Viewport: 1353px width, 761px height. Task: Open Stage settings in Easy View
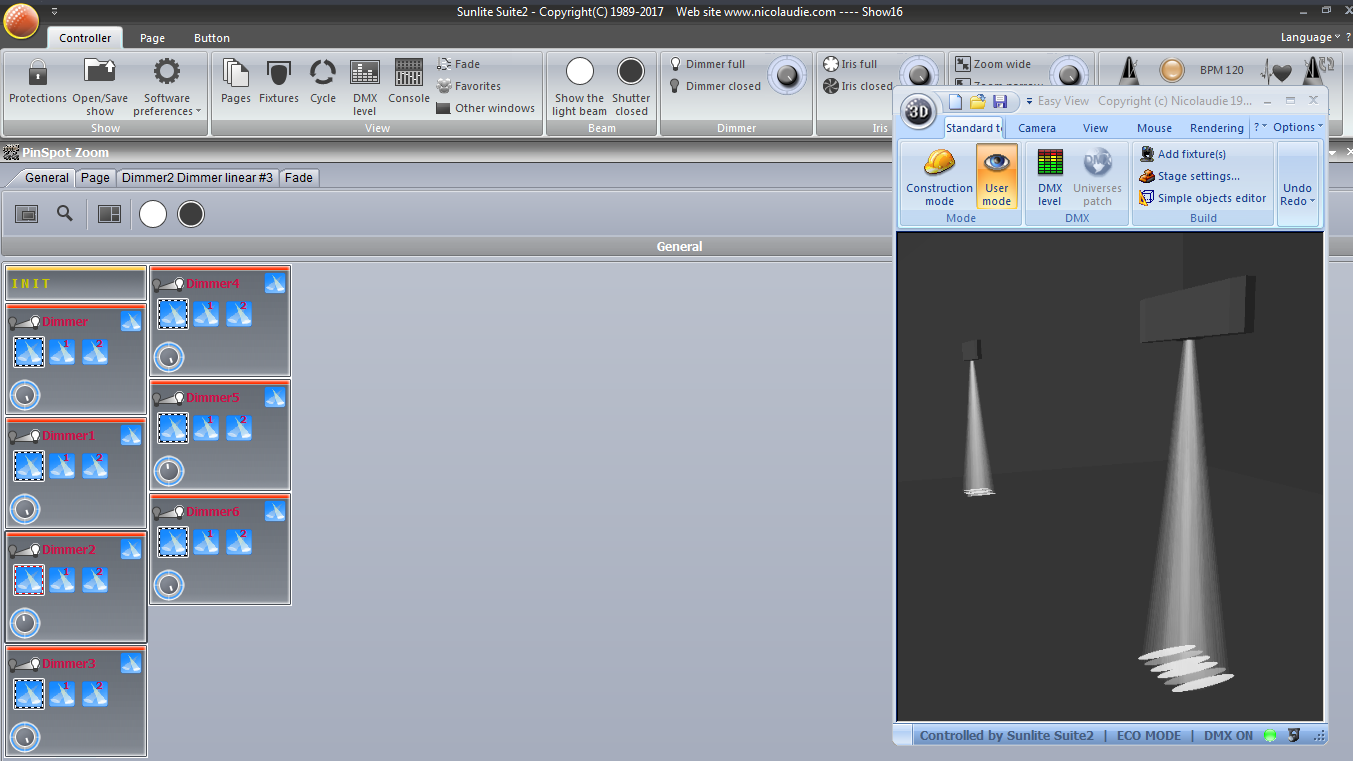(x=1190, y=176)
